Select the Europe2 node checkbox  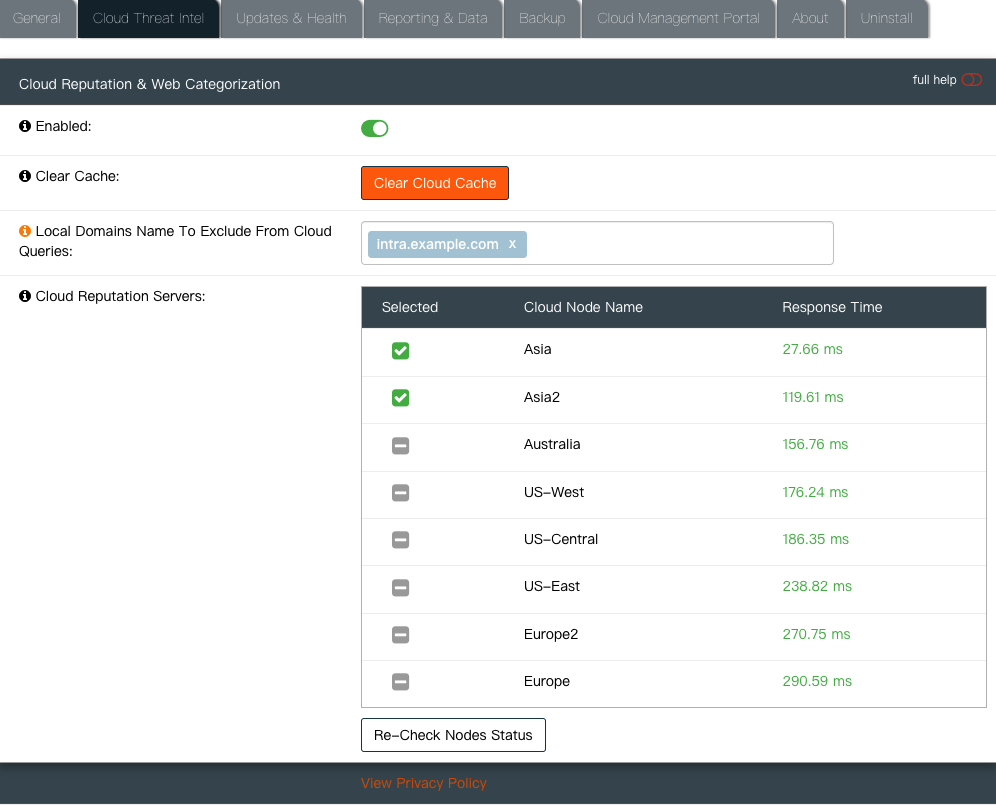pos(400,635)
